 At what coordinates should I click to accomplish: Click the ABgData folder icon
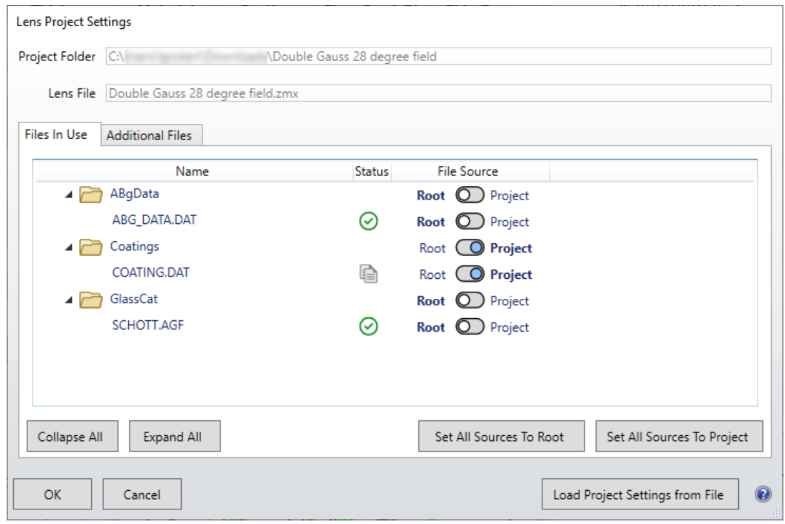[x=92, y=195]
